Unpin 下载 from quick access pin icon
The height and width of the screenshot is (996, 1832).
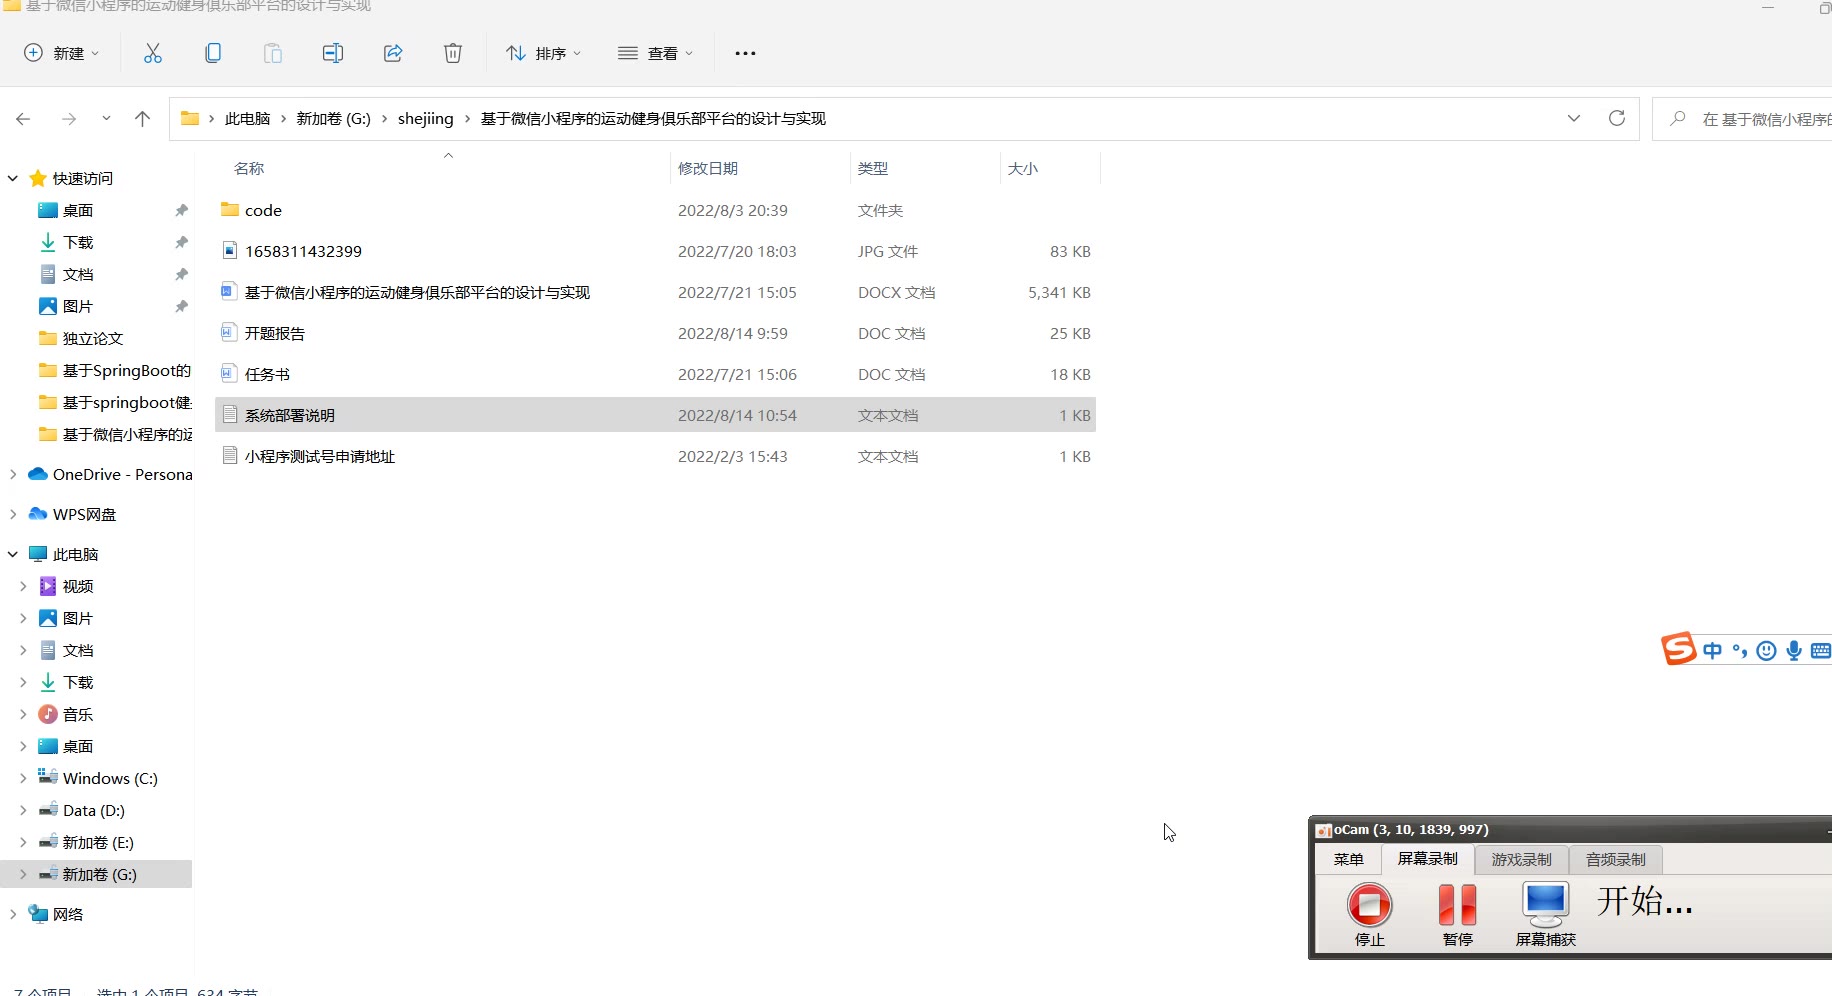point(181,242)
